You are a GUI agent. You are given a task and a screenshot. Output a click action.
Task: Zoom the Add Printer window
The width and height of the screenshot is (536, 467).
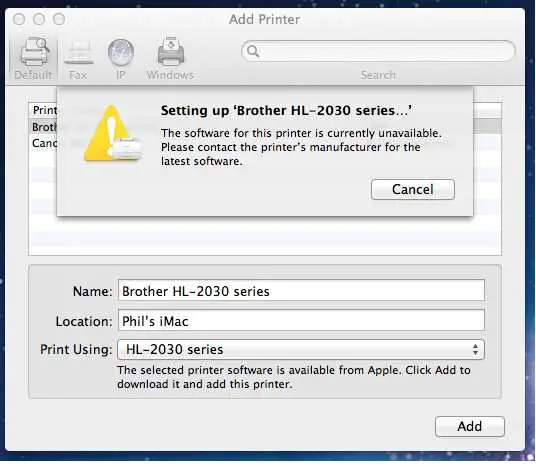(59, 19)
